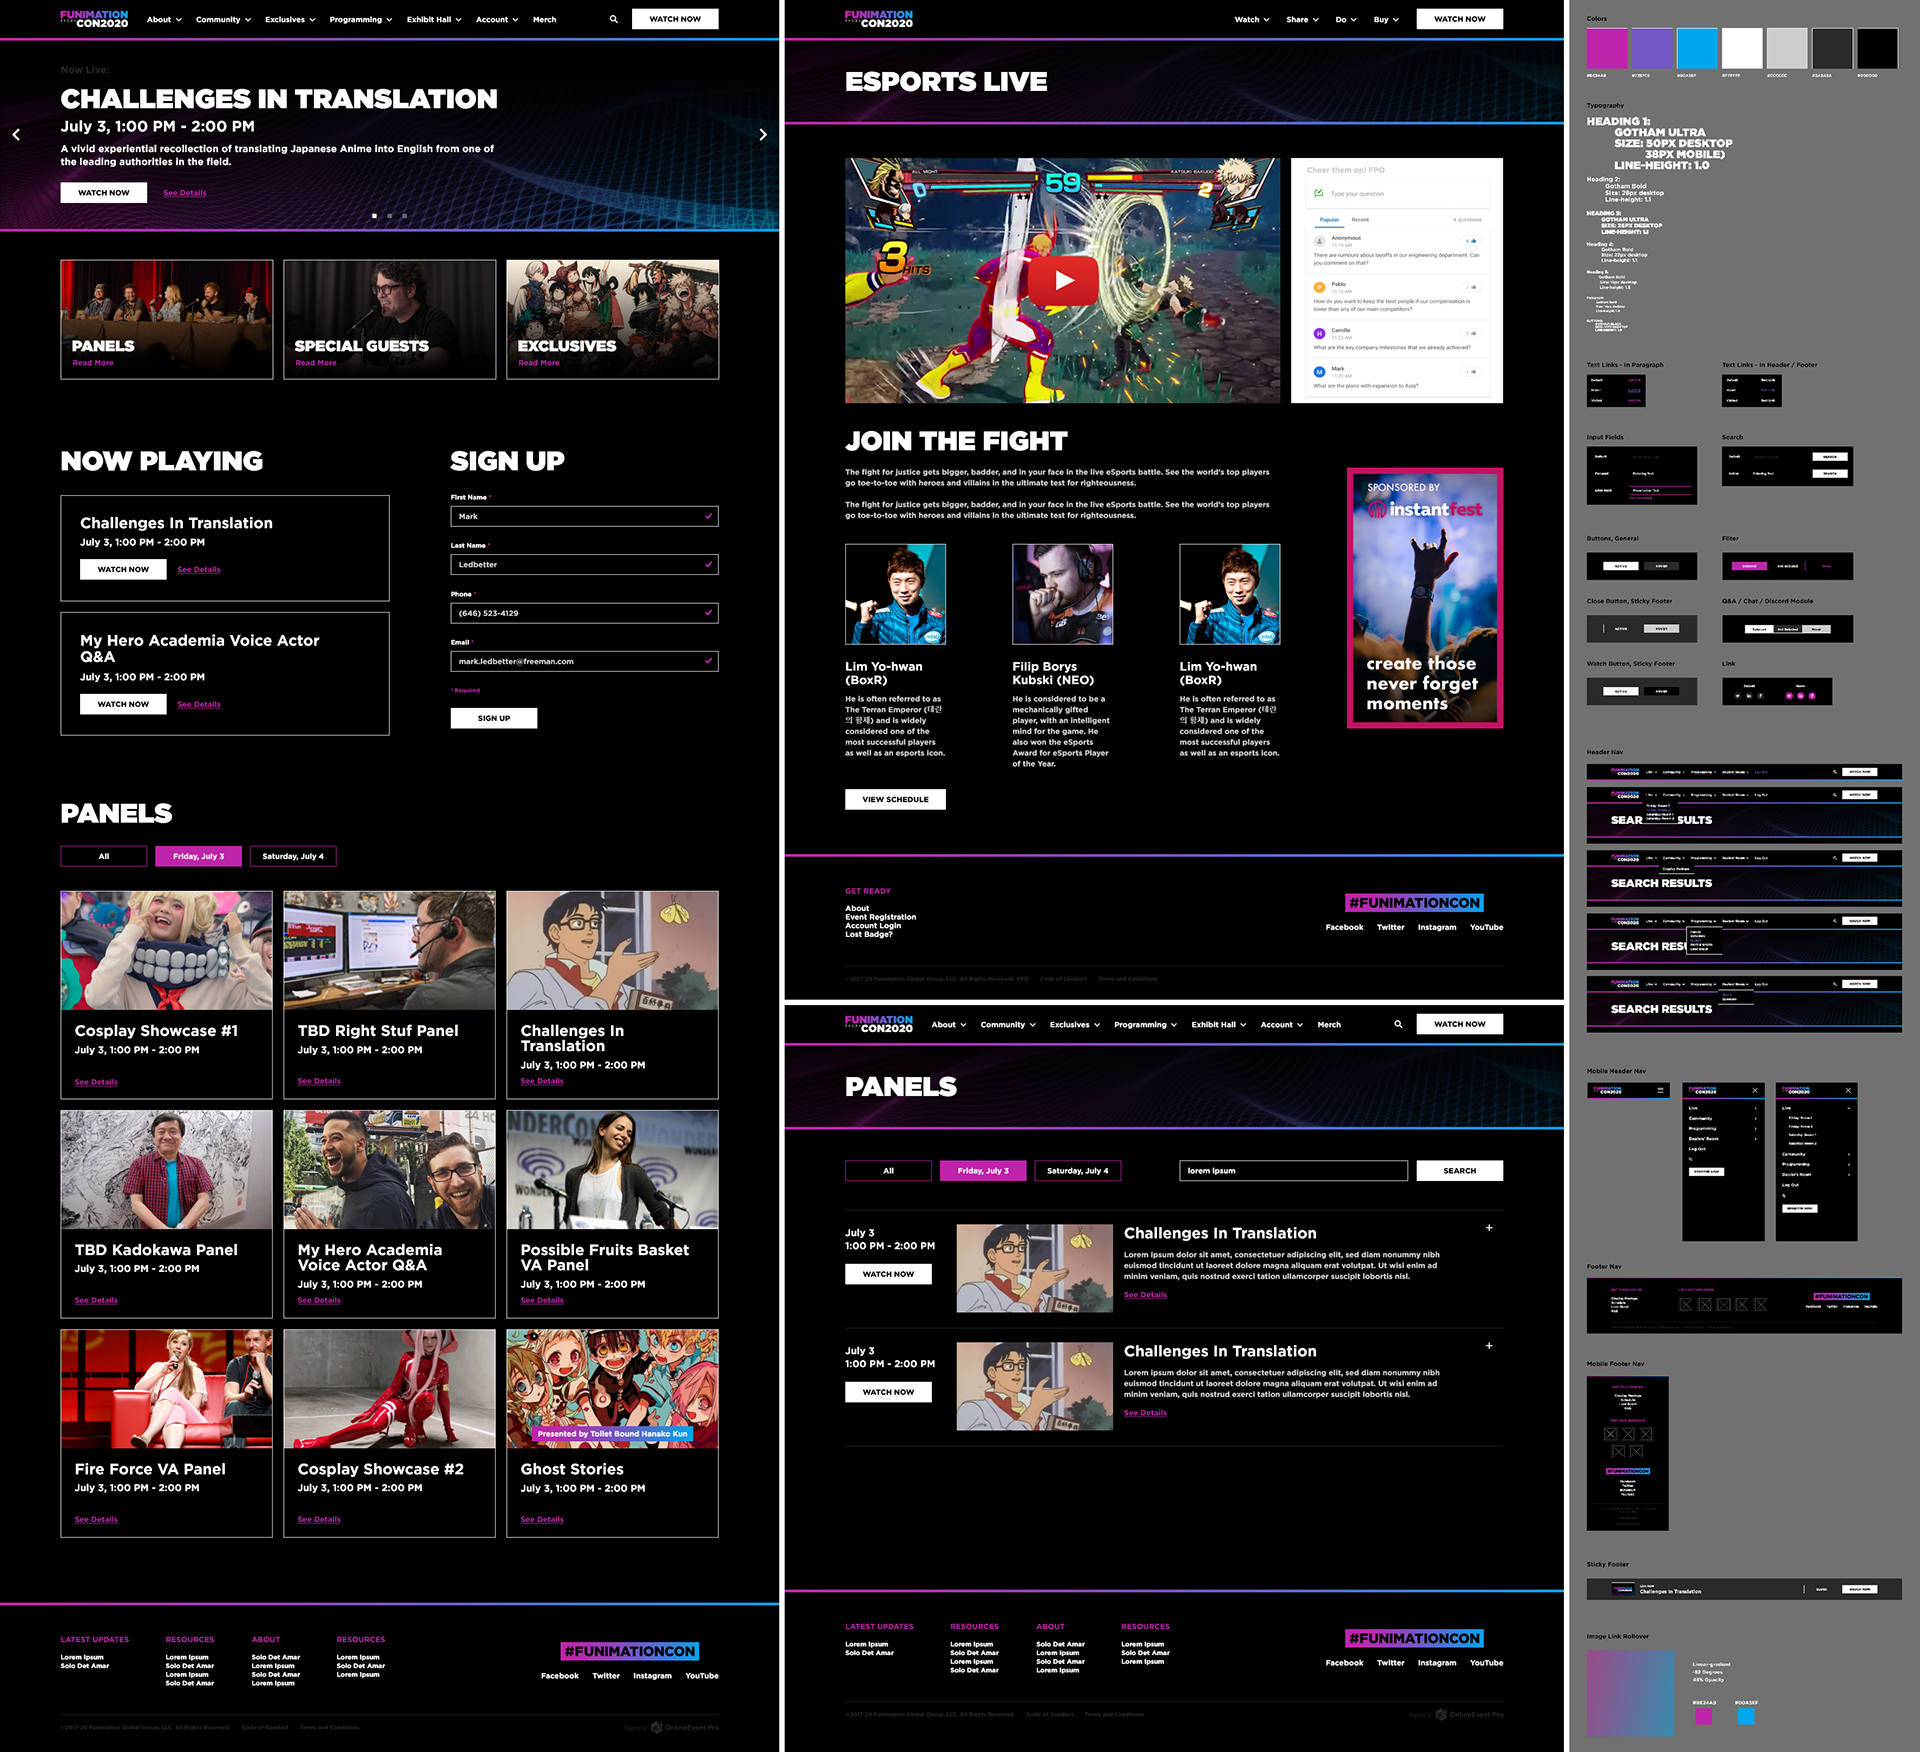Click the hero carousel next arrow
This screenshot has width=1920, height=1752.
(763, 135)
